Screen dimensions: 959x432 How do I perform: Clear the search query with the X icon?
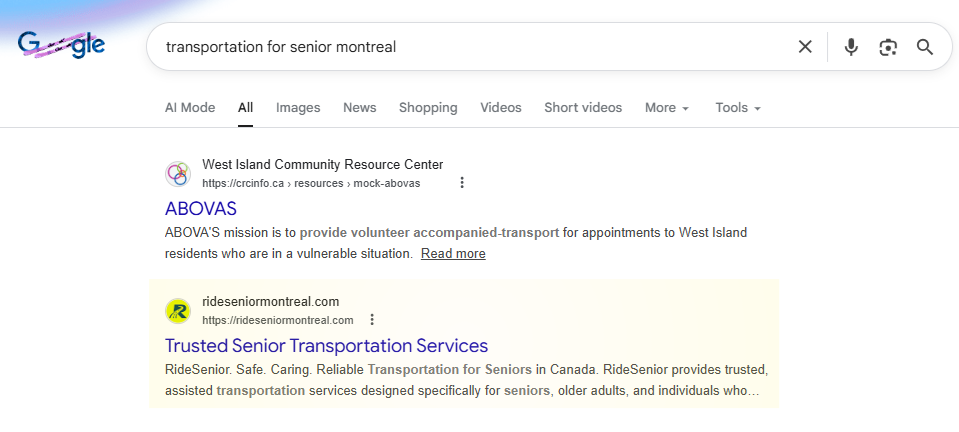click(805, 47)
